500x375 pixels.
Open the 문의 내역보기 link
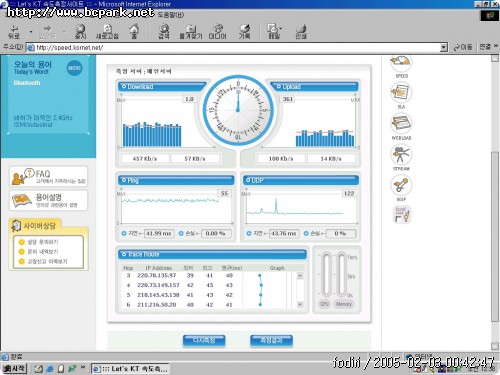pos(43,252)
